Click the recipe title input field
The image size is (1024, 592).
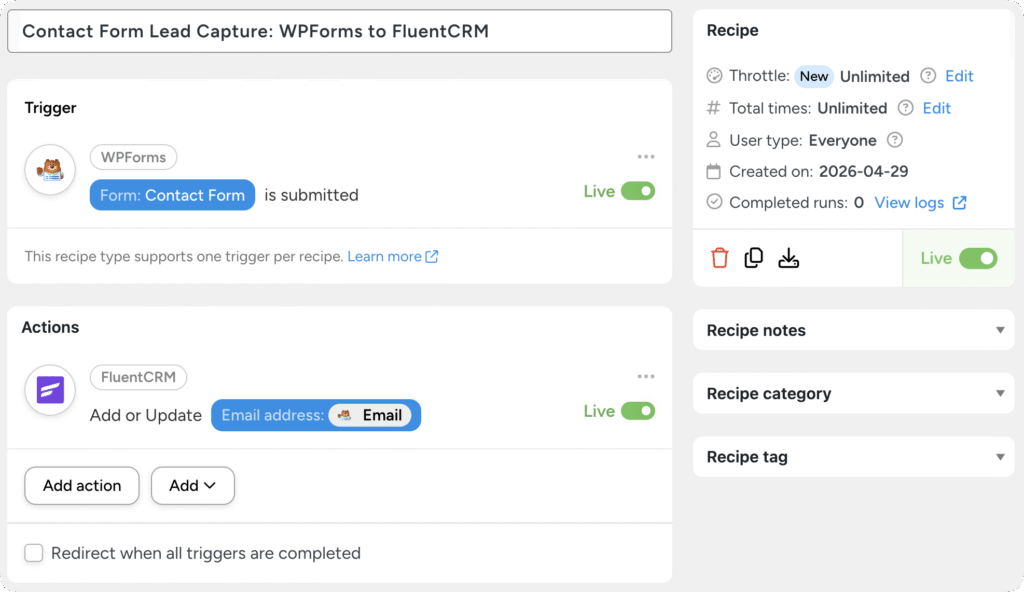point(340,31)
